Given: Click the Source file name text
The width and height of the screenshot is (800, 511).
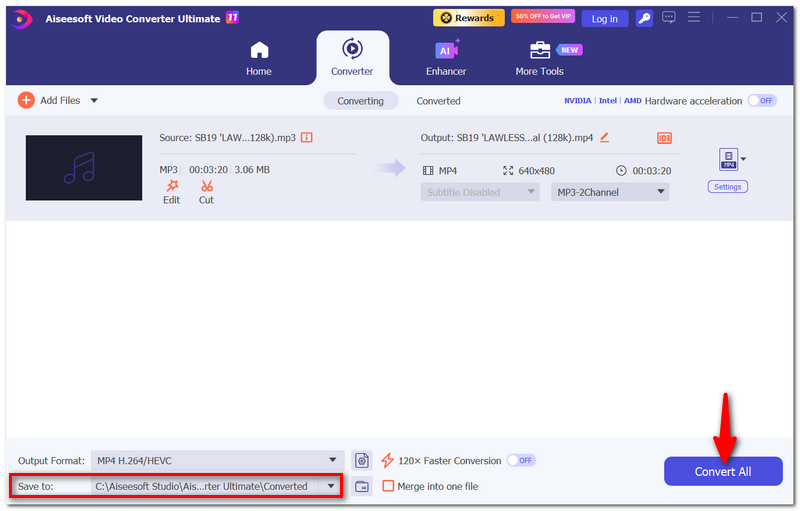Looking at the screenshot, I should point(228,138).
